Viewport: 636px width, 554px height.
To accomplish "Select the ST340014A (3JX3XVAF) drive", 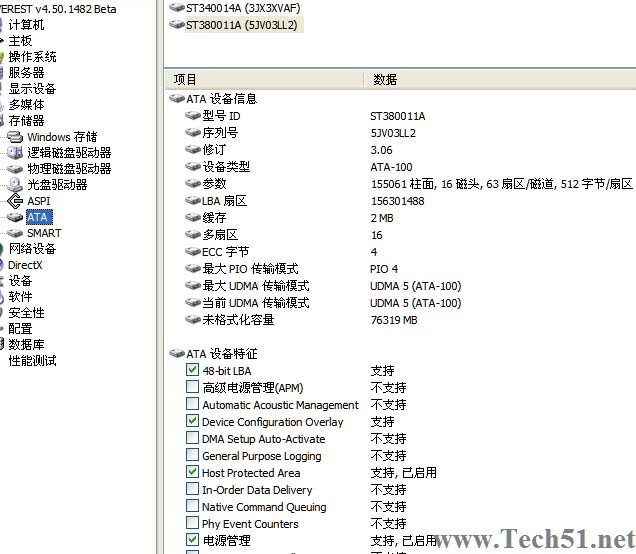I will coord(243,8).
